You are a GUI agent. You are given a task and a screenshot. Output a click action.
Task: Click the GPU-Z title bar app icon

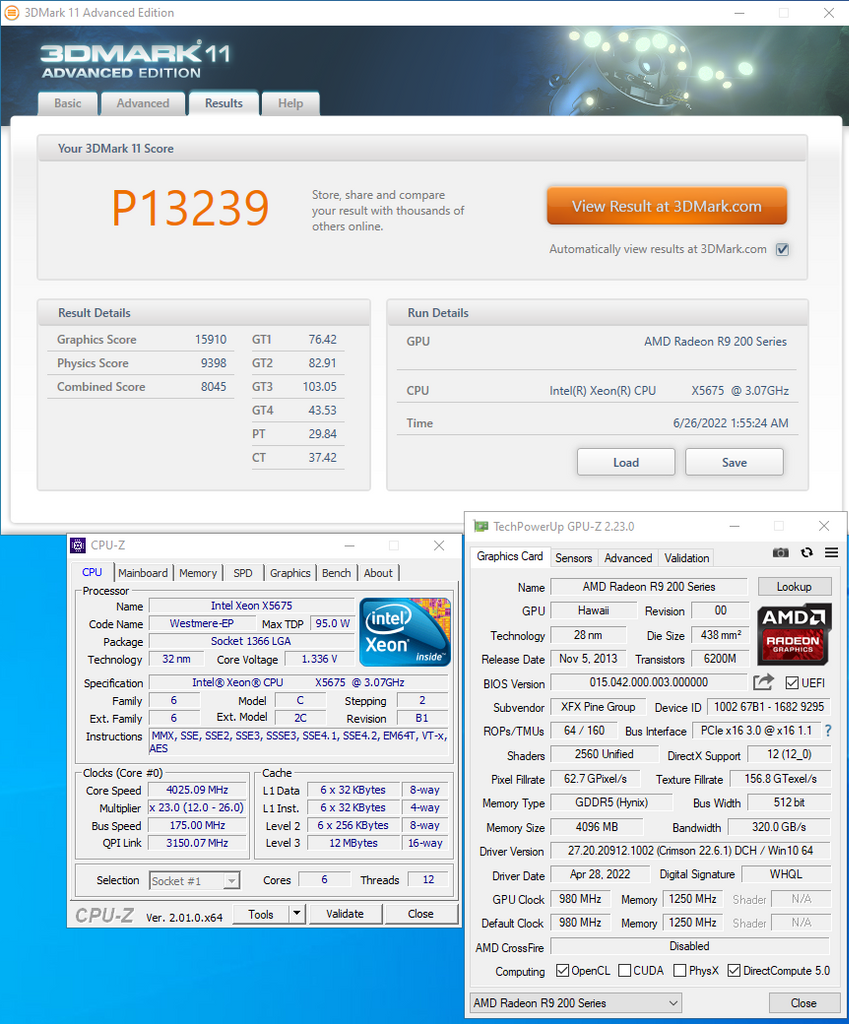[481, 526]
